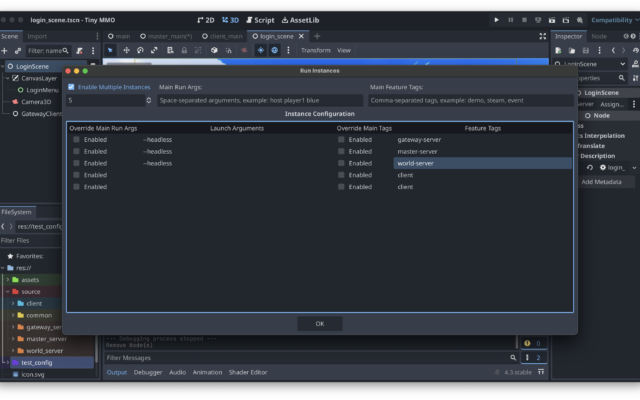Select the Scale Mode tool

(154, 50)
